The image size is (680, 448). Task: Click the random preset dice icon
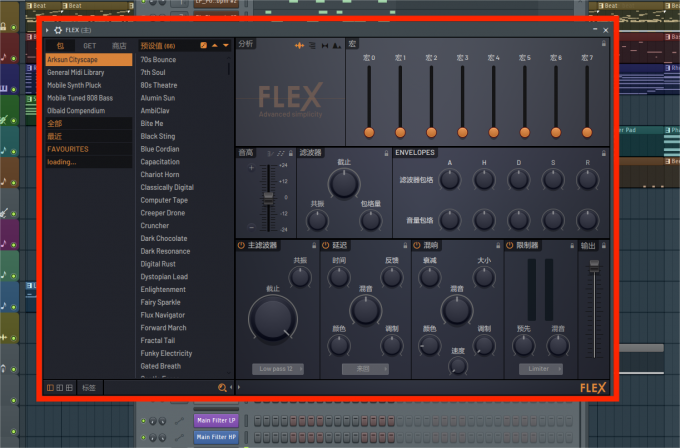pyautogui.click(x=203, y=45)
